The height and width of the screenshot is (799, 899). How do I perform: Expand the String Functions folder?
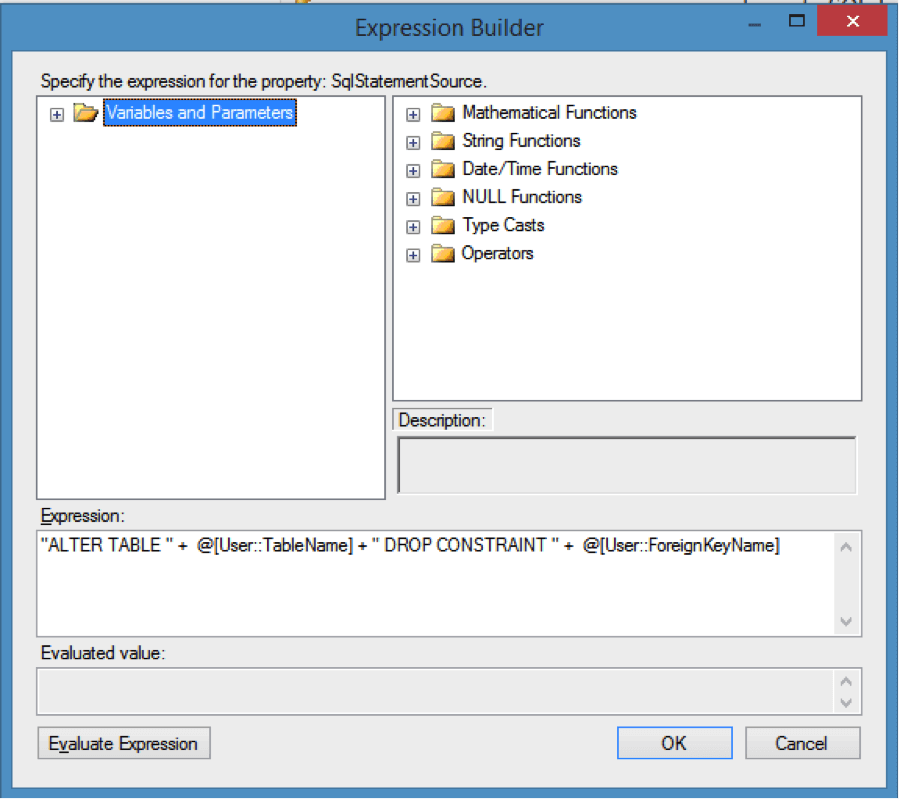[x=413, y=143]
